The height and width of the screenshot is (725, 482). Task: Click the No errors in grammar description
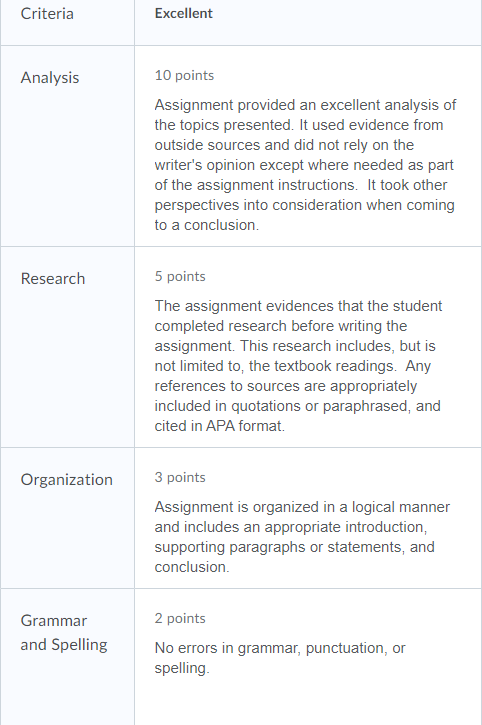pos(280,658)
